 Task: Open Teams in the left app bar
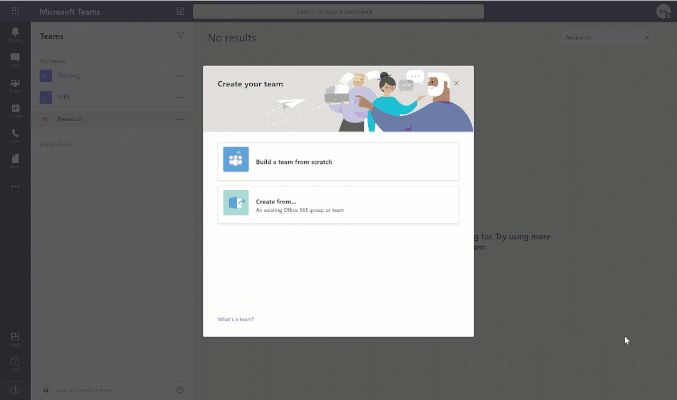[x=15, y=85]
